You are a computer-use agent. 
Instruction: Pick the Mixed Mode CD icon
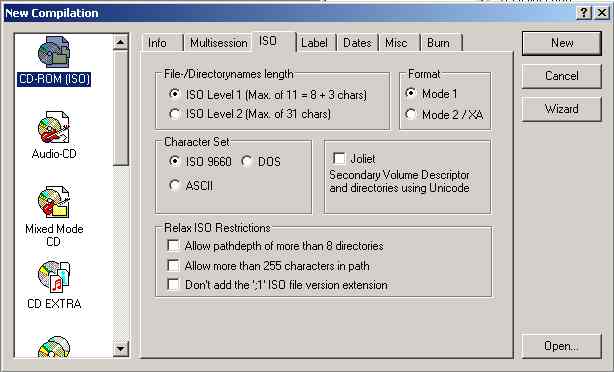pyautogui.click(x=54, y=202)
